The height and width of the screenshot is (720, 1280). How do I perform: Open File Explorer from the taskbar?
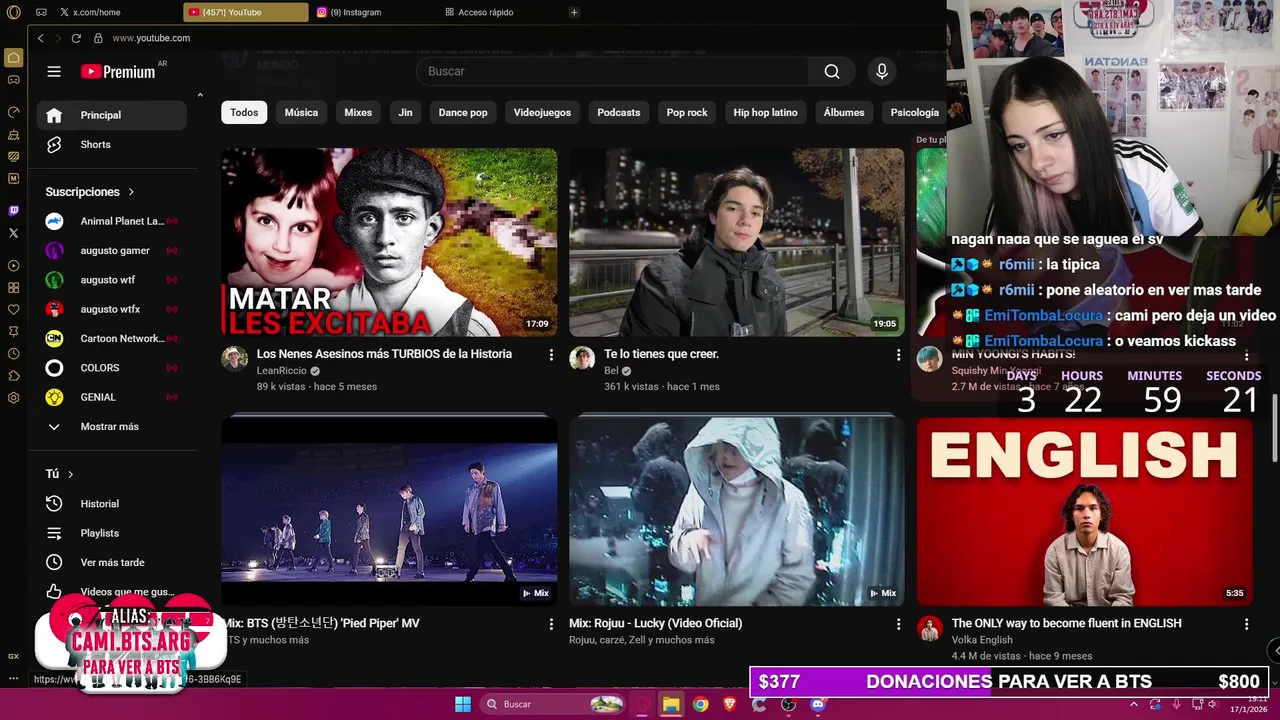point(671,704)
